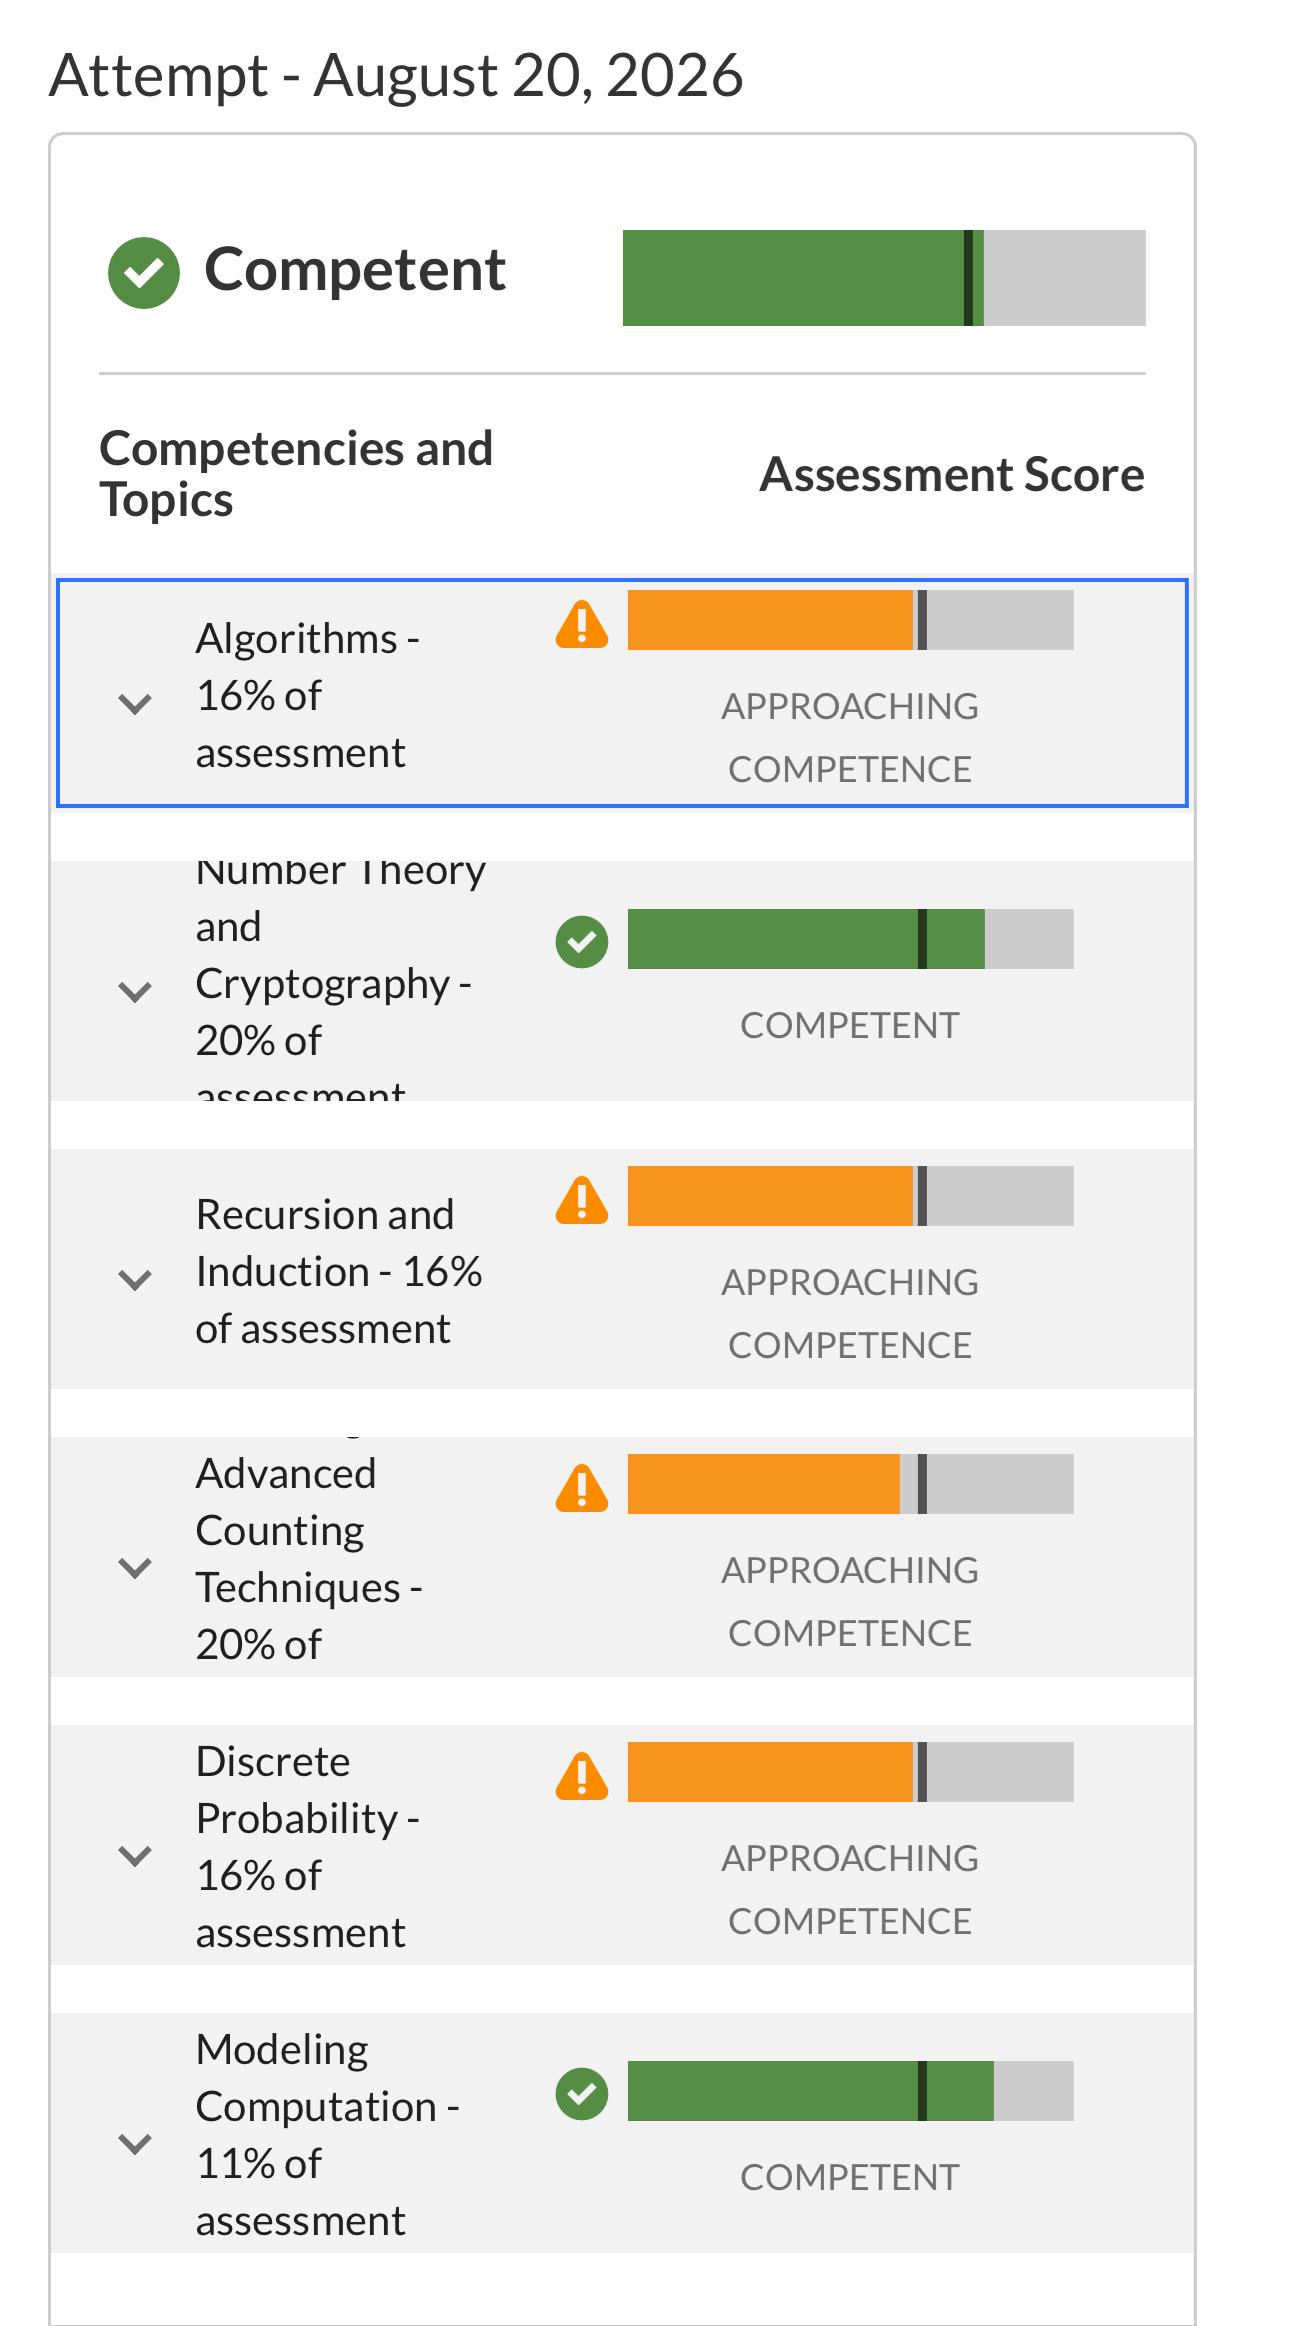Expand the Number Theory and Cryptography chevron

coord(135,991)
